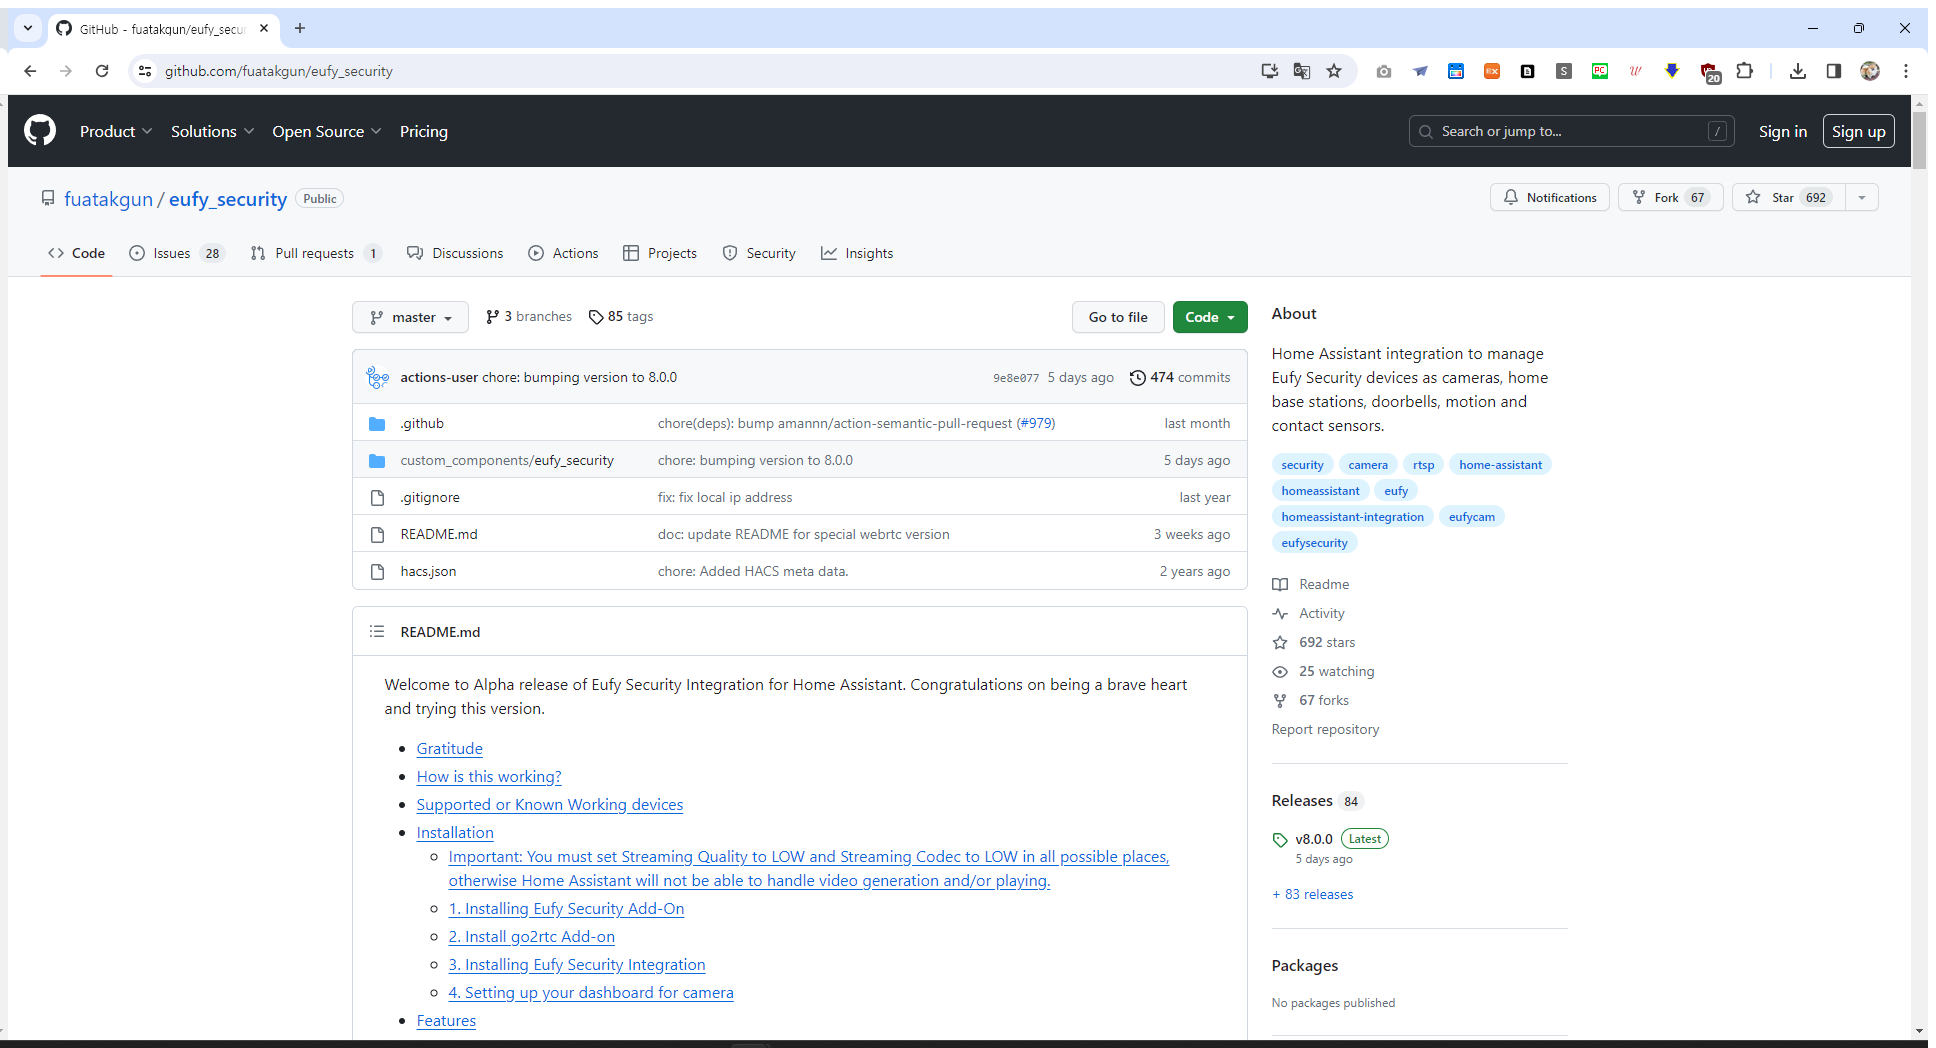Click the translate page icon in the address bar
The image size is (1936, 1048).
tap(1302, 71)
